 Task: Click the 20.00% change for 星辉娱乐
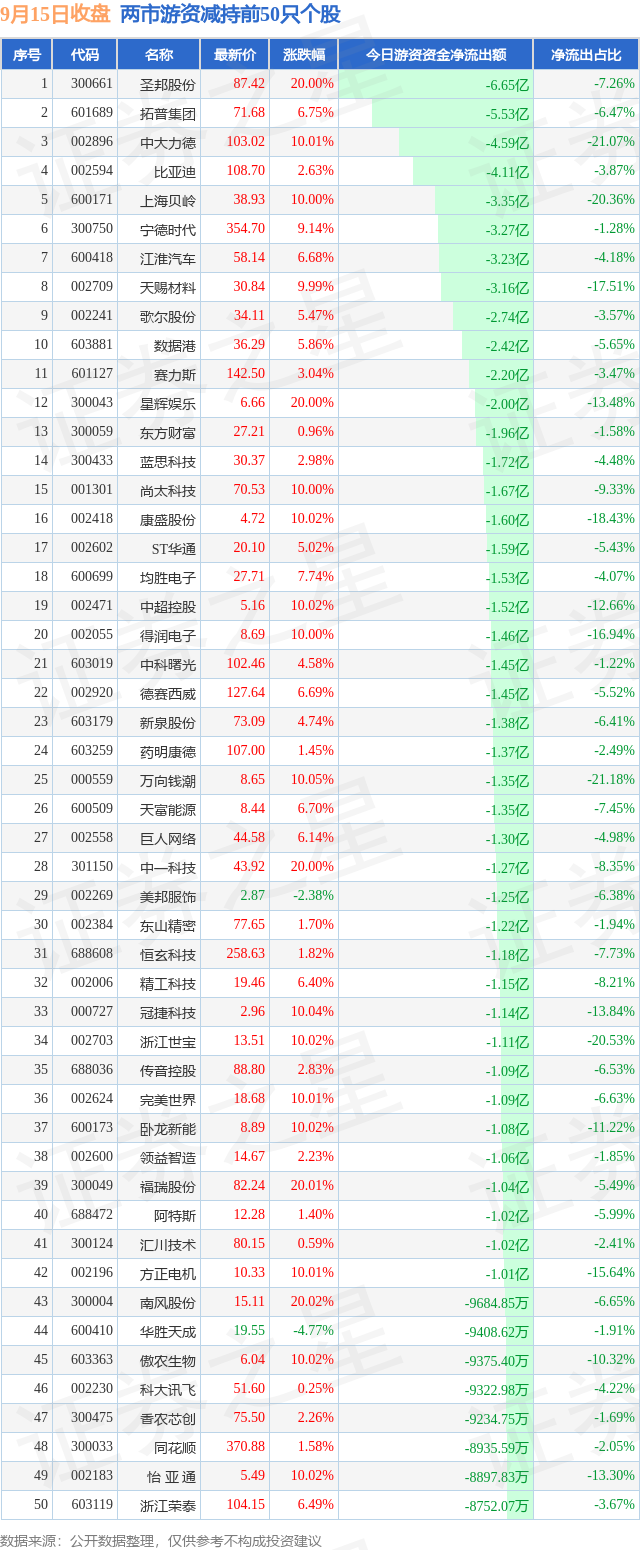click(313, 403)
